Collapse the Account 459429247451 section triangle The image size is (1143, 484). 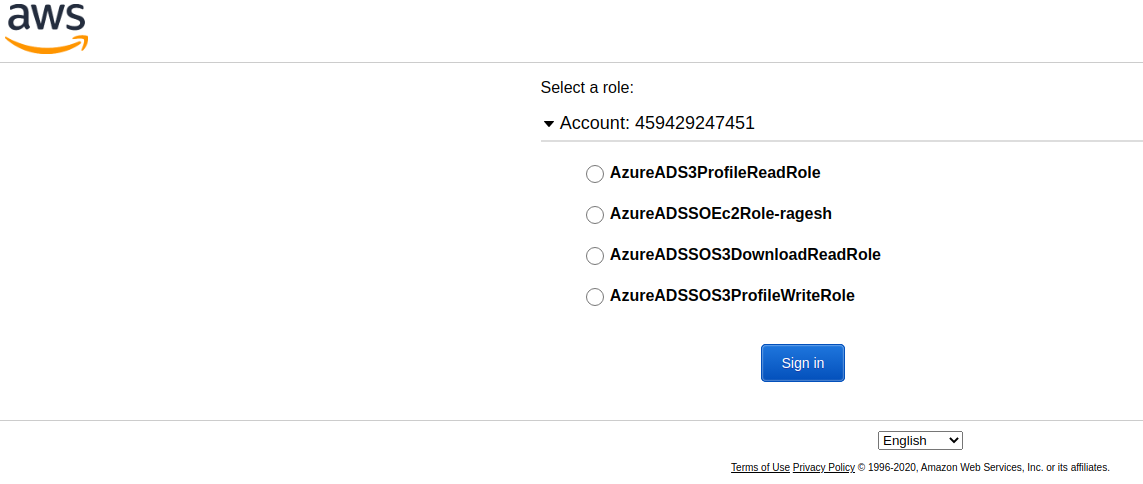coord(549,124)
